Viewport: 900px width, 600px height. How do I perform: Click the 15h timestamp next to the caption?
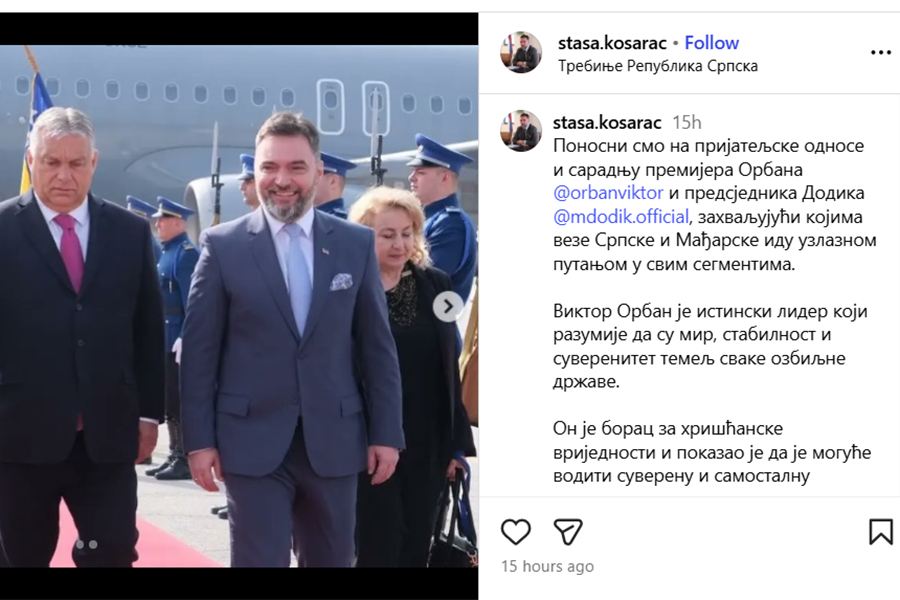687,122
